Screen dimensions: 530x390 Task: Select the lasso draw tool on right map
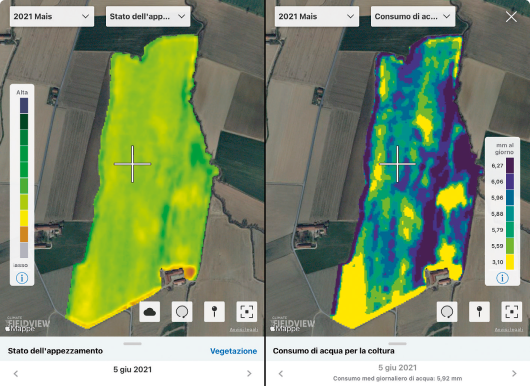(x=447, y=312)
